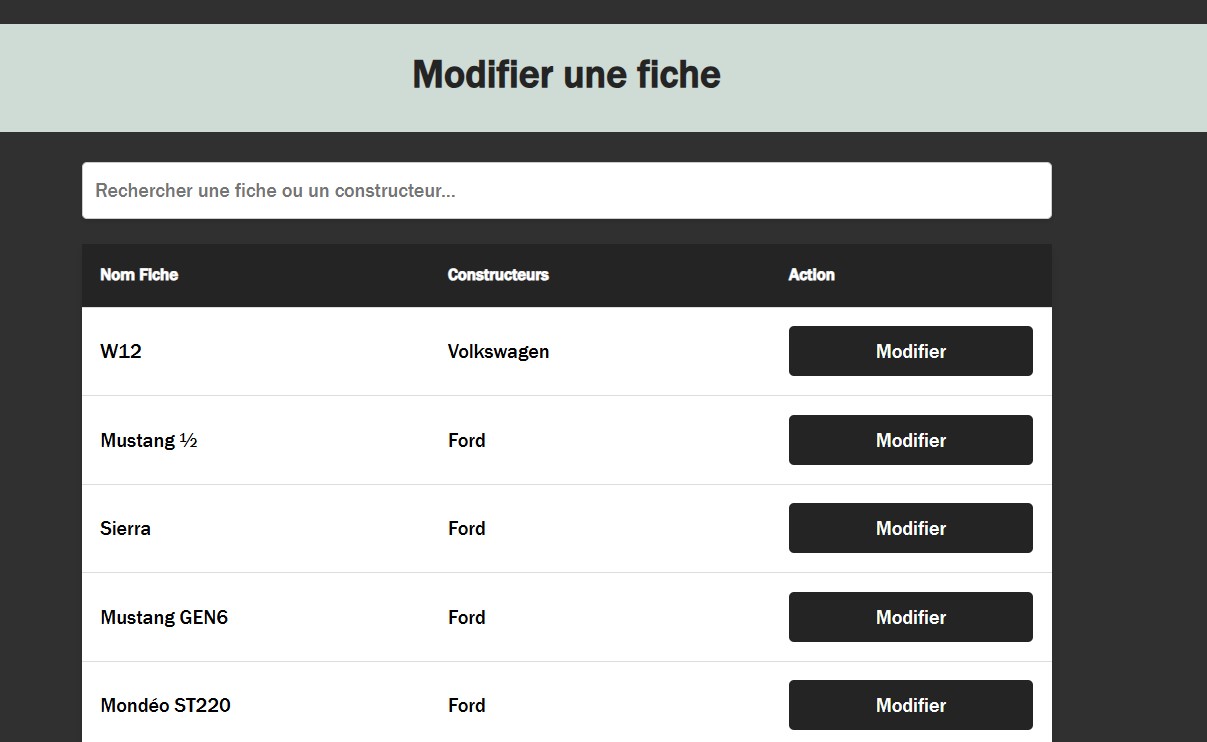Click the Mustang ½ fiche name
The height and width of the screenshot is (742, 1207).
point(149,441)
